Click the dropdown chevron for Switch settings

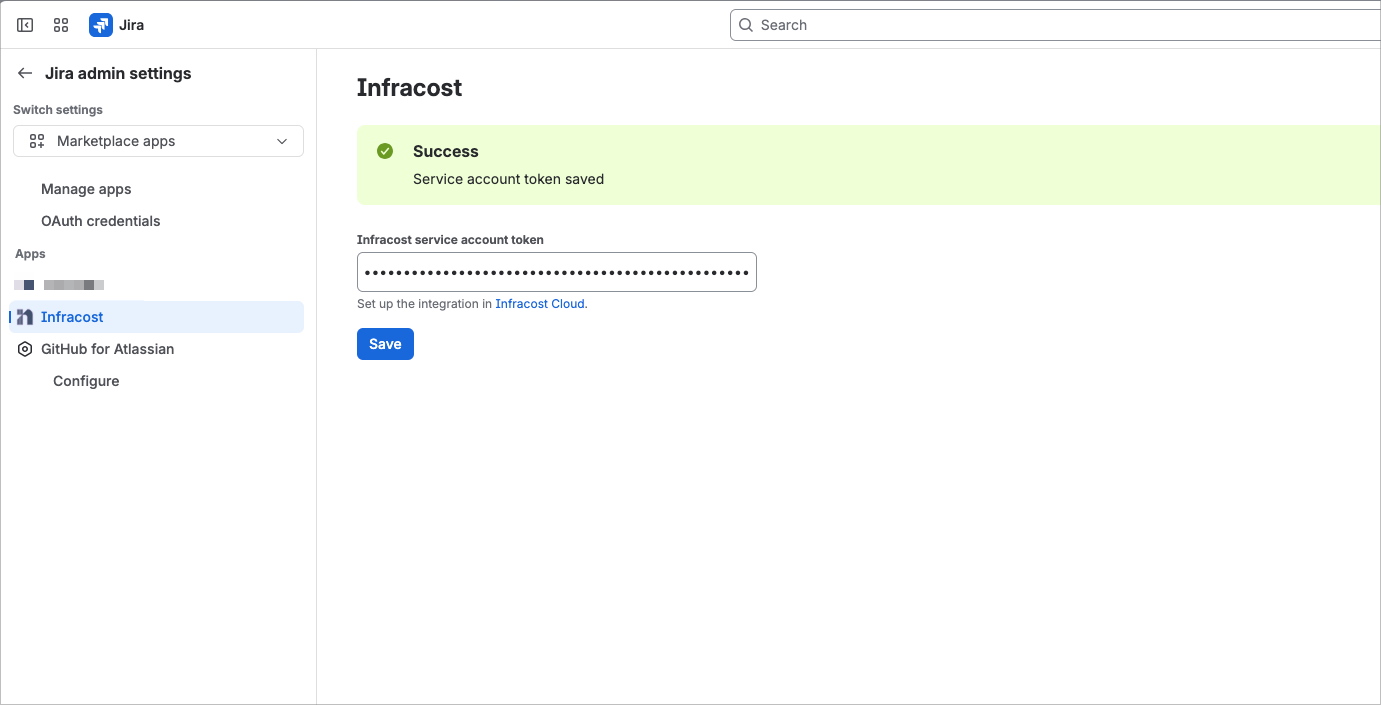click(x=282, y=141)
